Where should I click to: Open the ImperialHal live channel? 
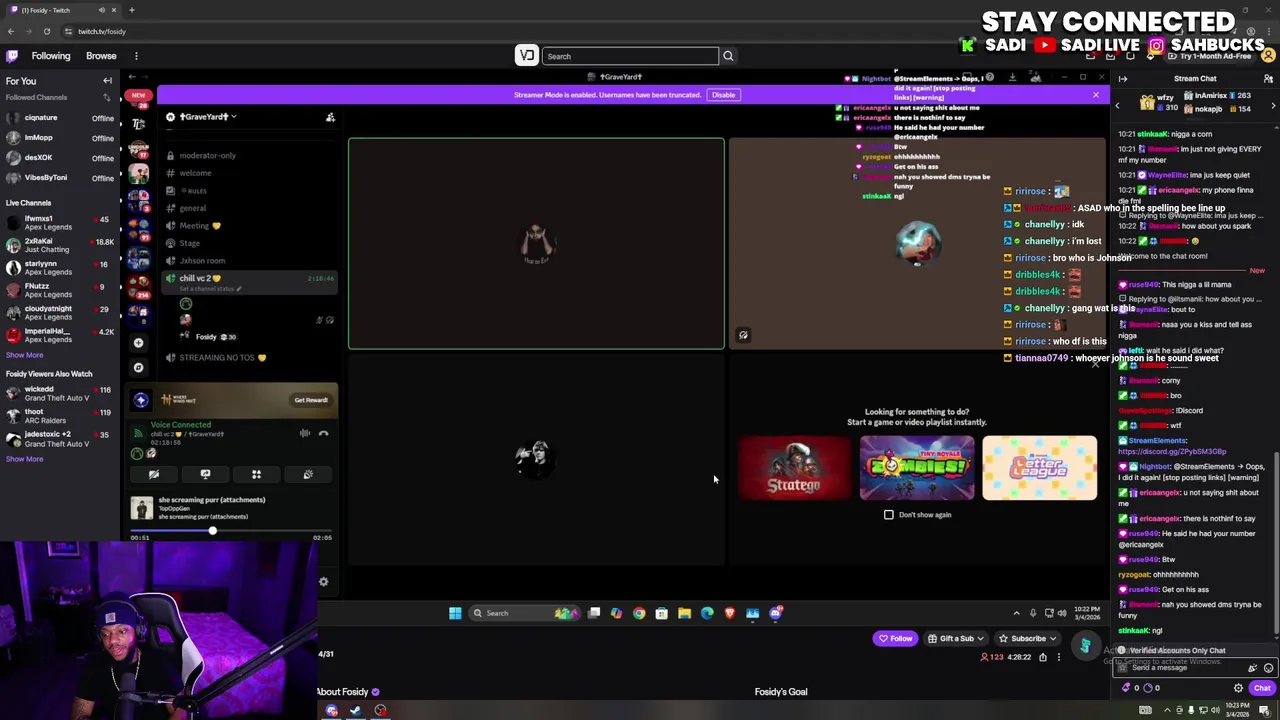click(x=59, y=334)
